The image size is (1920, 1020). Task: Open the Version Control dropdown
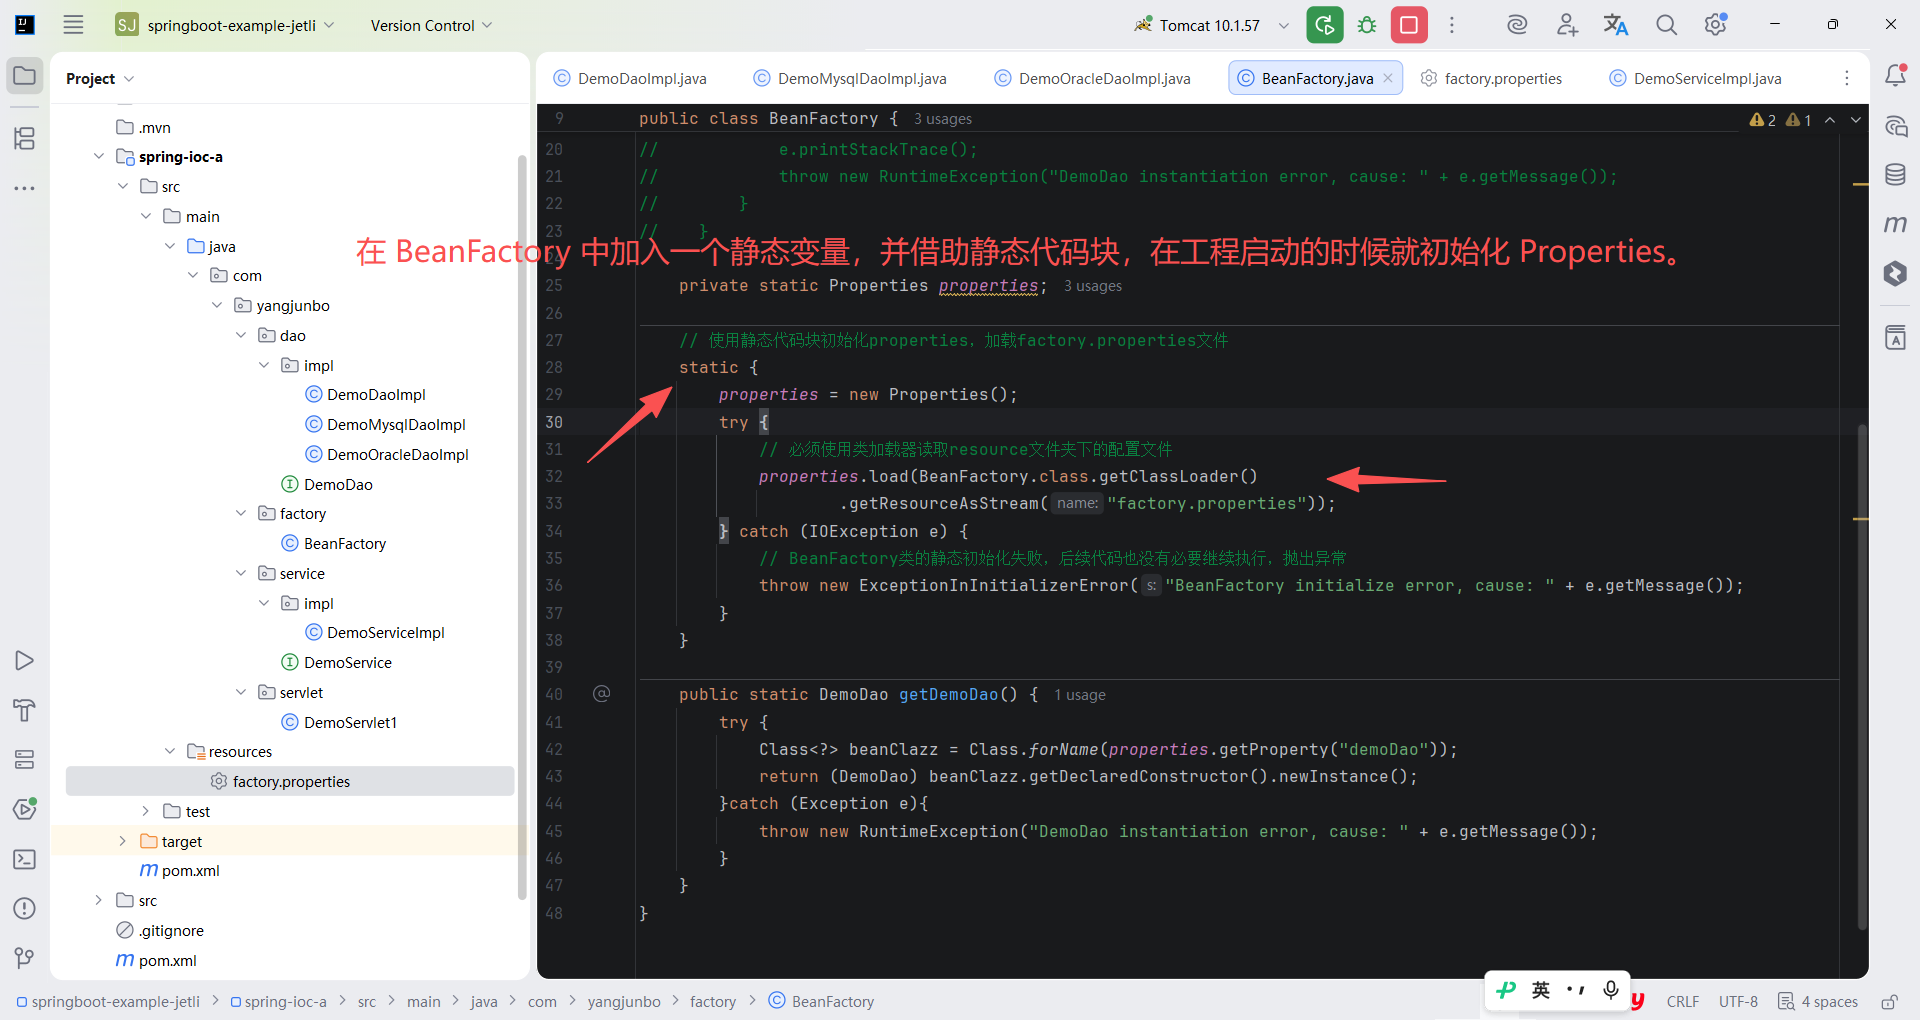pos(431,25)
